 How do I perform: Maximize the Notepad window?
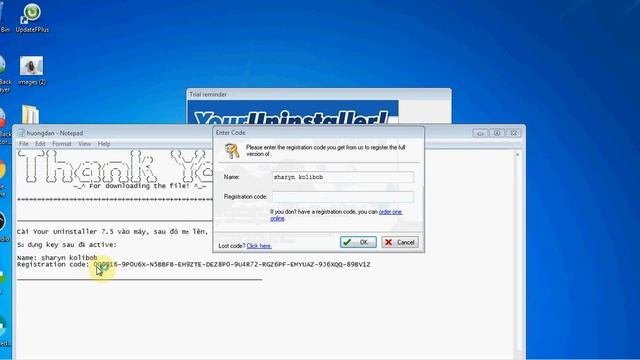coord(497,133)
